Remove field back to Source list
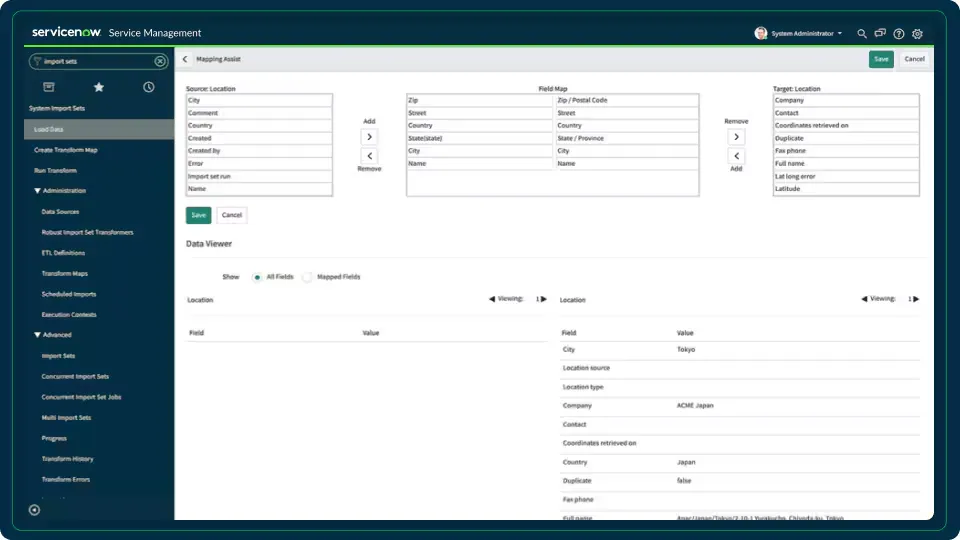 [x=369, y=156]
